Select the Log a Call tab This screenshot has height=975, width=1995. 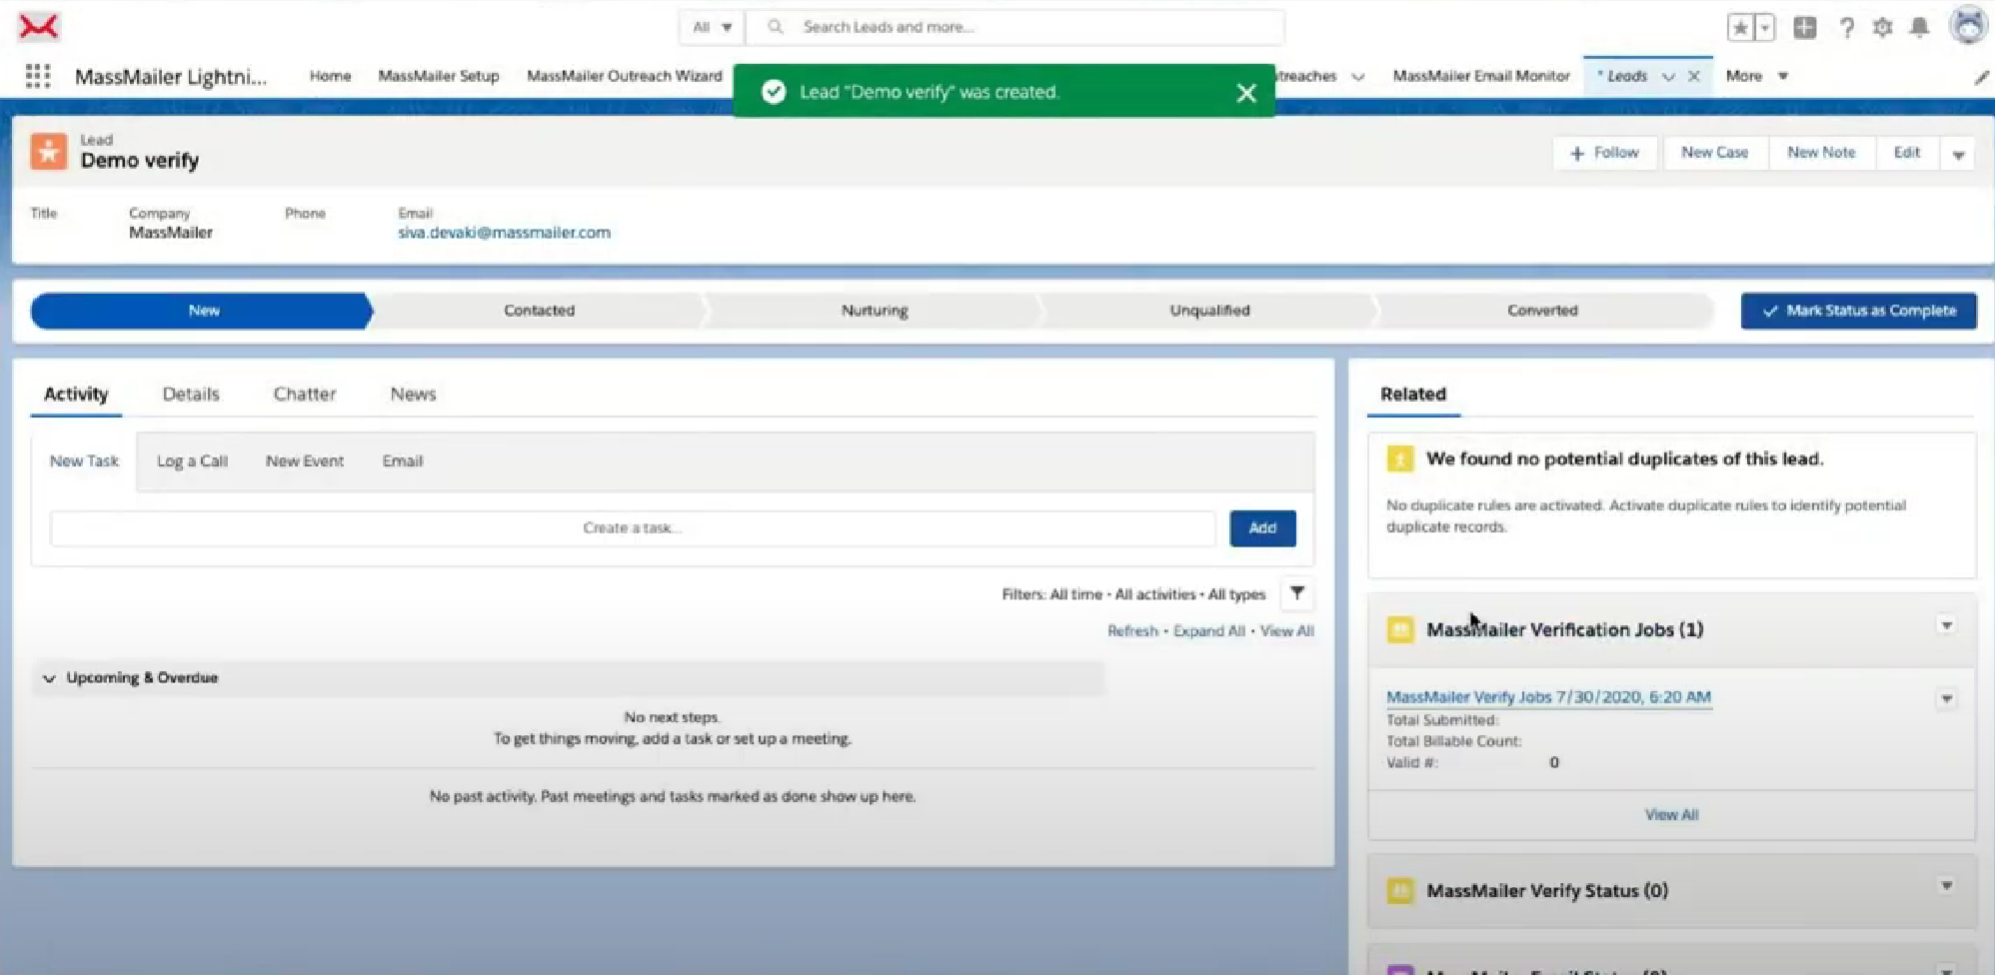192,461
